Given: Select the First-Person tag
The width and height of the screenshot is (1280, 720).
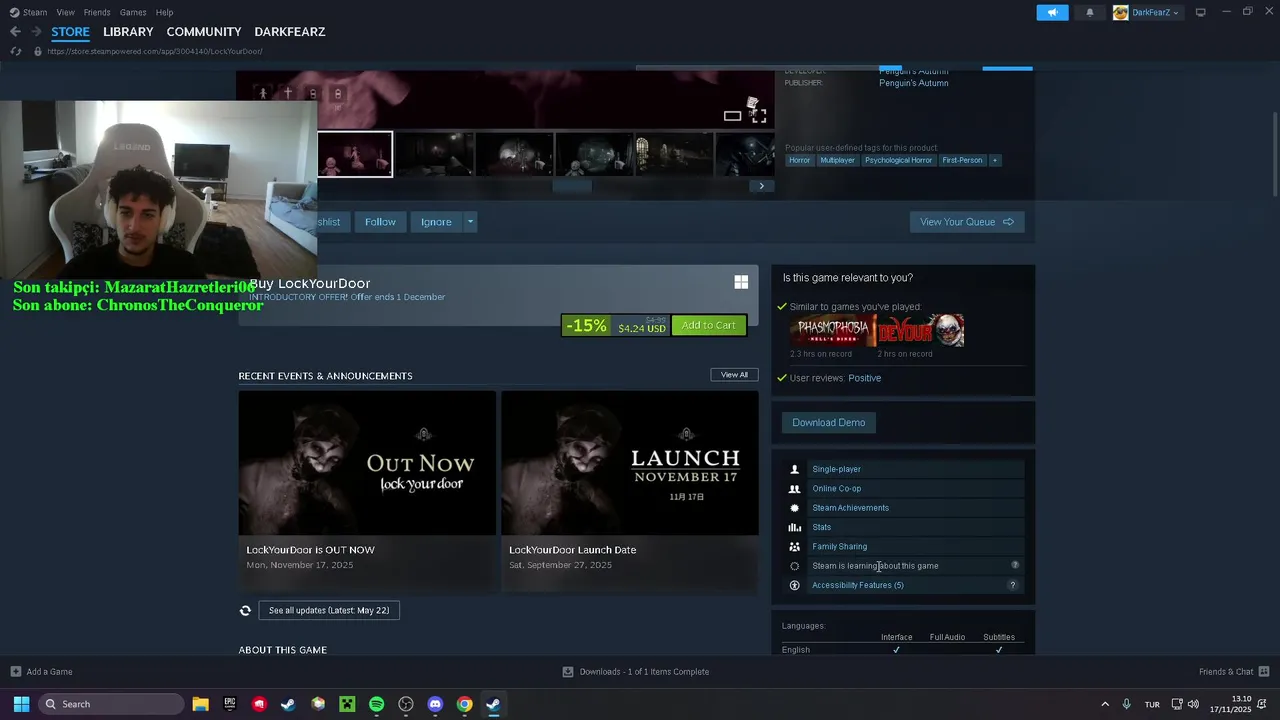Looking at the screenshot, I should [962, 160].
